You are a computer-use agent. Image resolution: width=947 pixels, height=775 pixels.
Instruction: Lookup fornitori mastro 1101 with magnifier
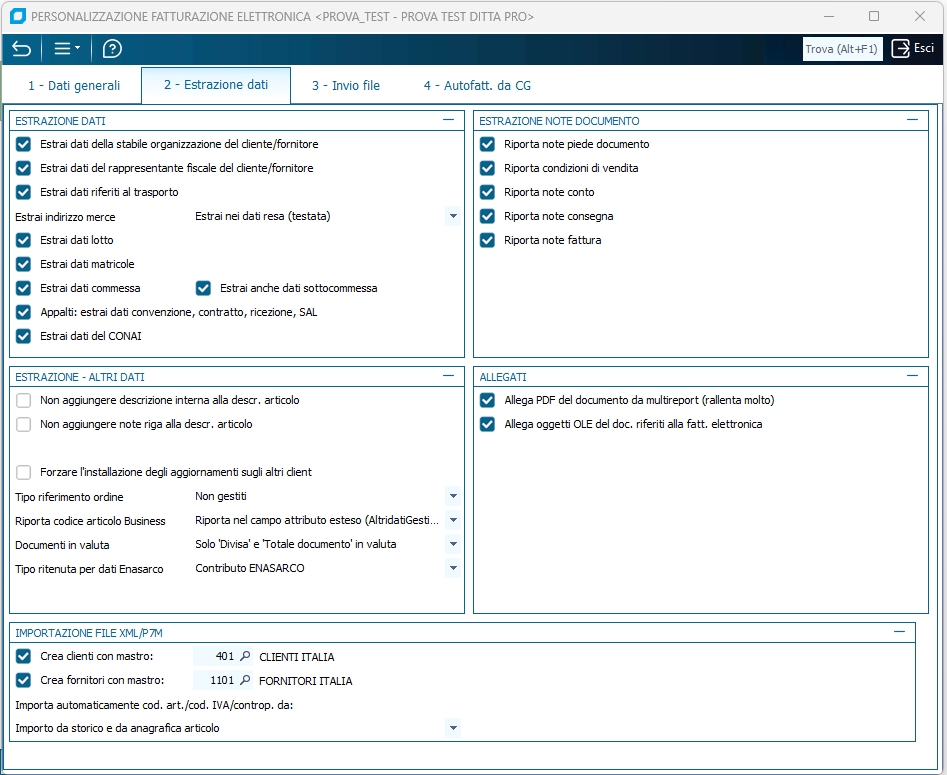(x=245, y=680)
